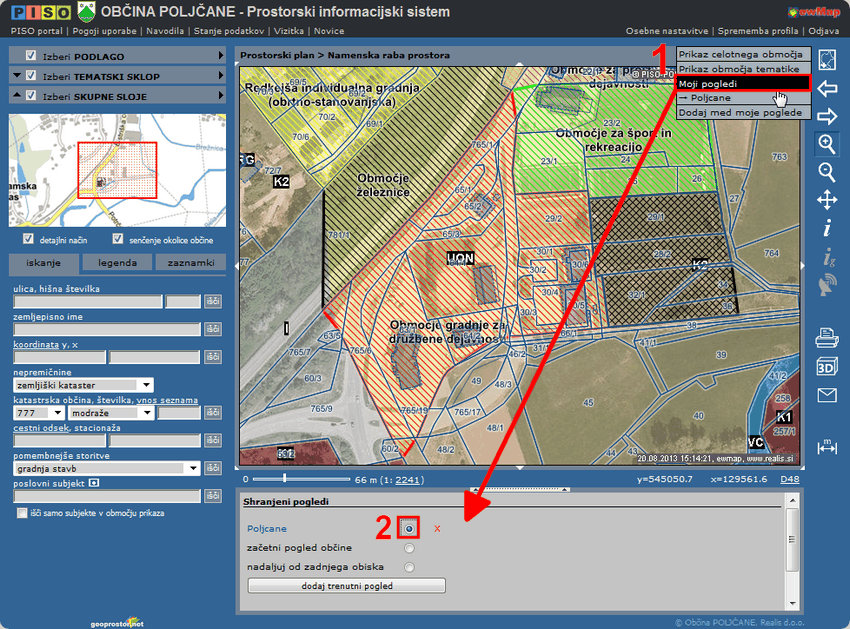The height and width of the screenshot is (629, 850).
Task: Click the zoom out magnifier tool
Action: tap(827, 172)
